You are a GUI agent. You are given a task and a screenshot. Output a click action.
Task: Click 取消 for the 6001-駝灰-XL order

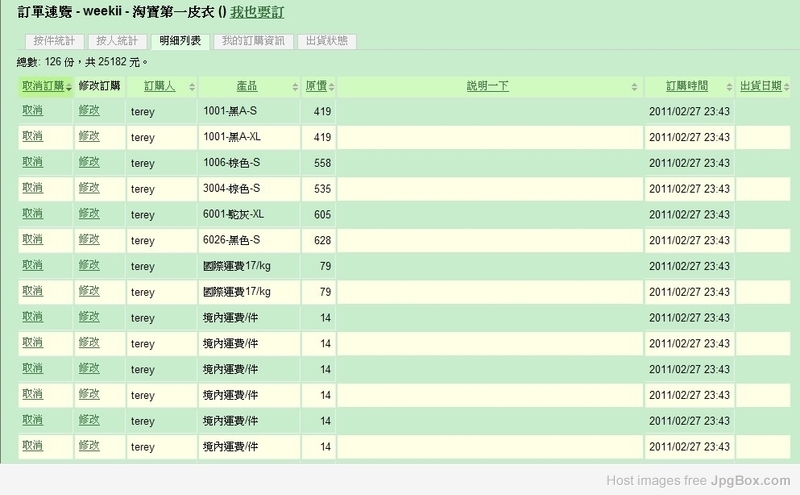point(31,214)
